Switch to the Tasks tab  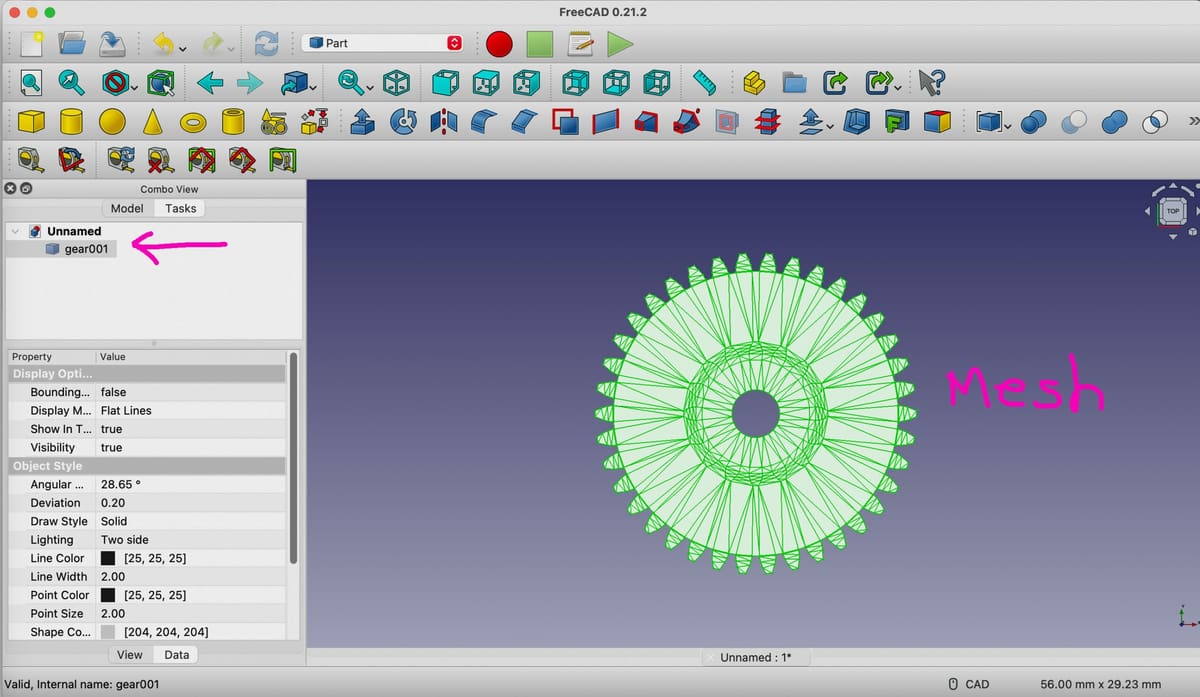pos(181,208)
